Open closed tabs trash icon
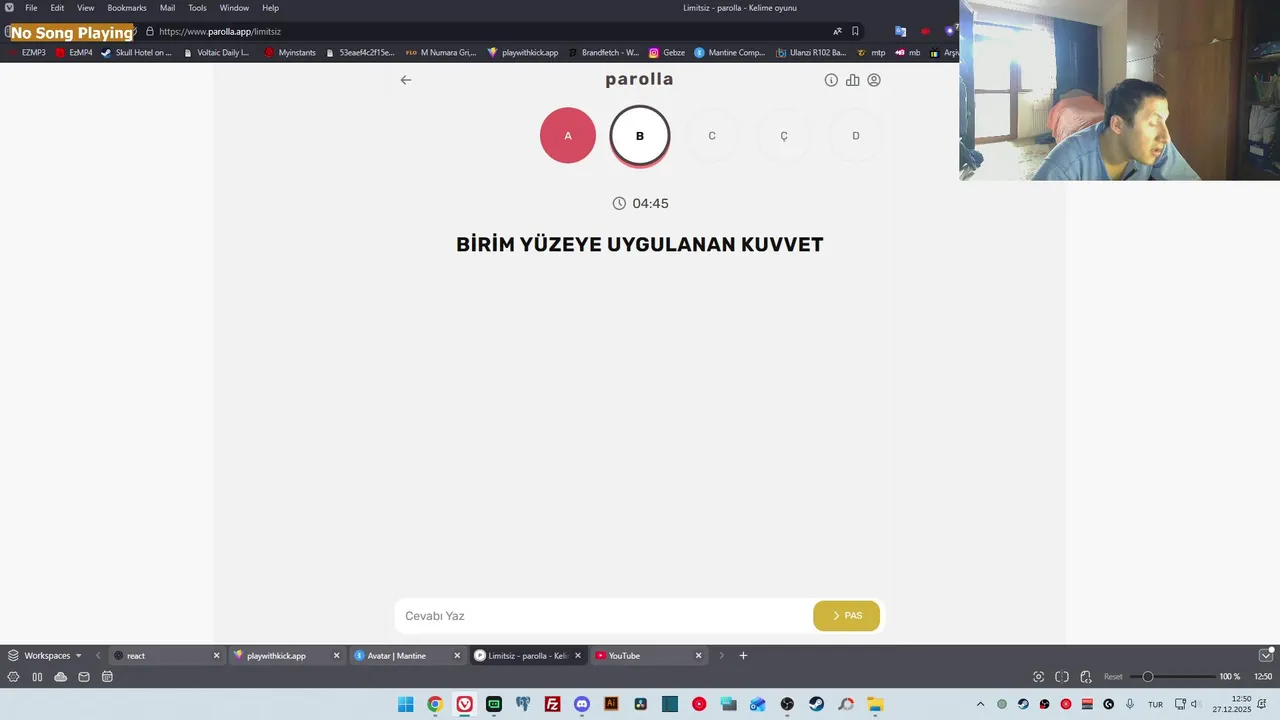The image size is (1280, 720). coord(1266,656)
